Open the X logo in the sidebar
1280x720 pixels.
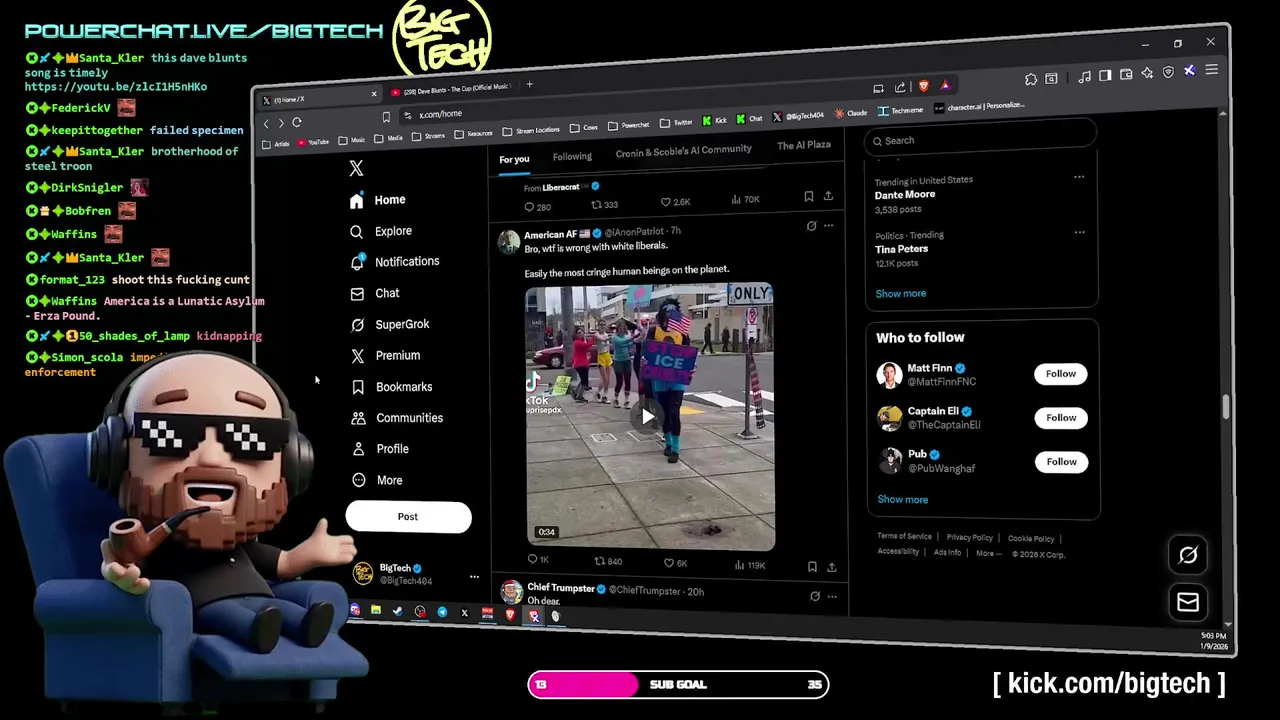(356, 168)
